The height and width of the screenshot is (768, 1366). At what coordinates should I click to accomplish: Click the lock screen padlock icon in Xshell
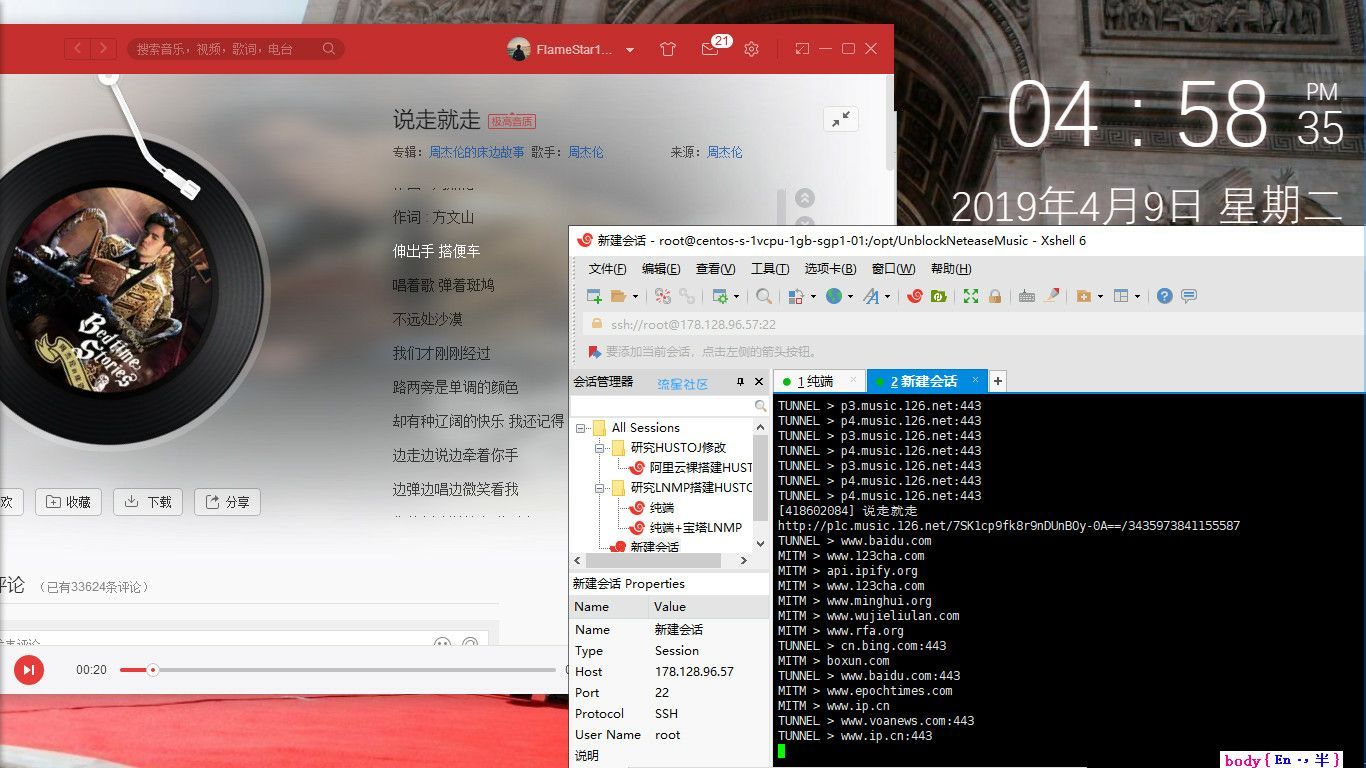coord(995,296)
